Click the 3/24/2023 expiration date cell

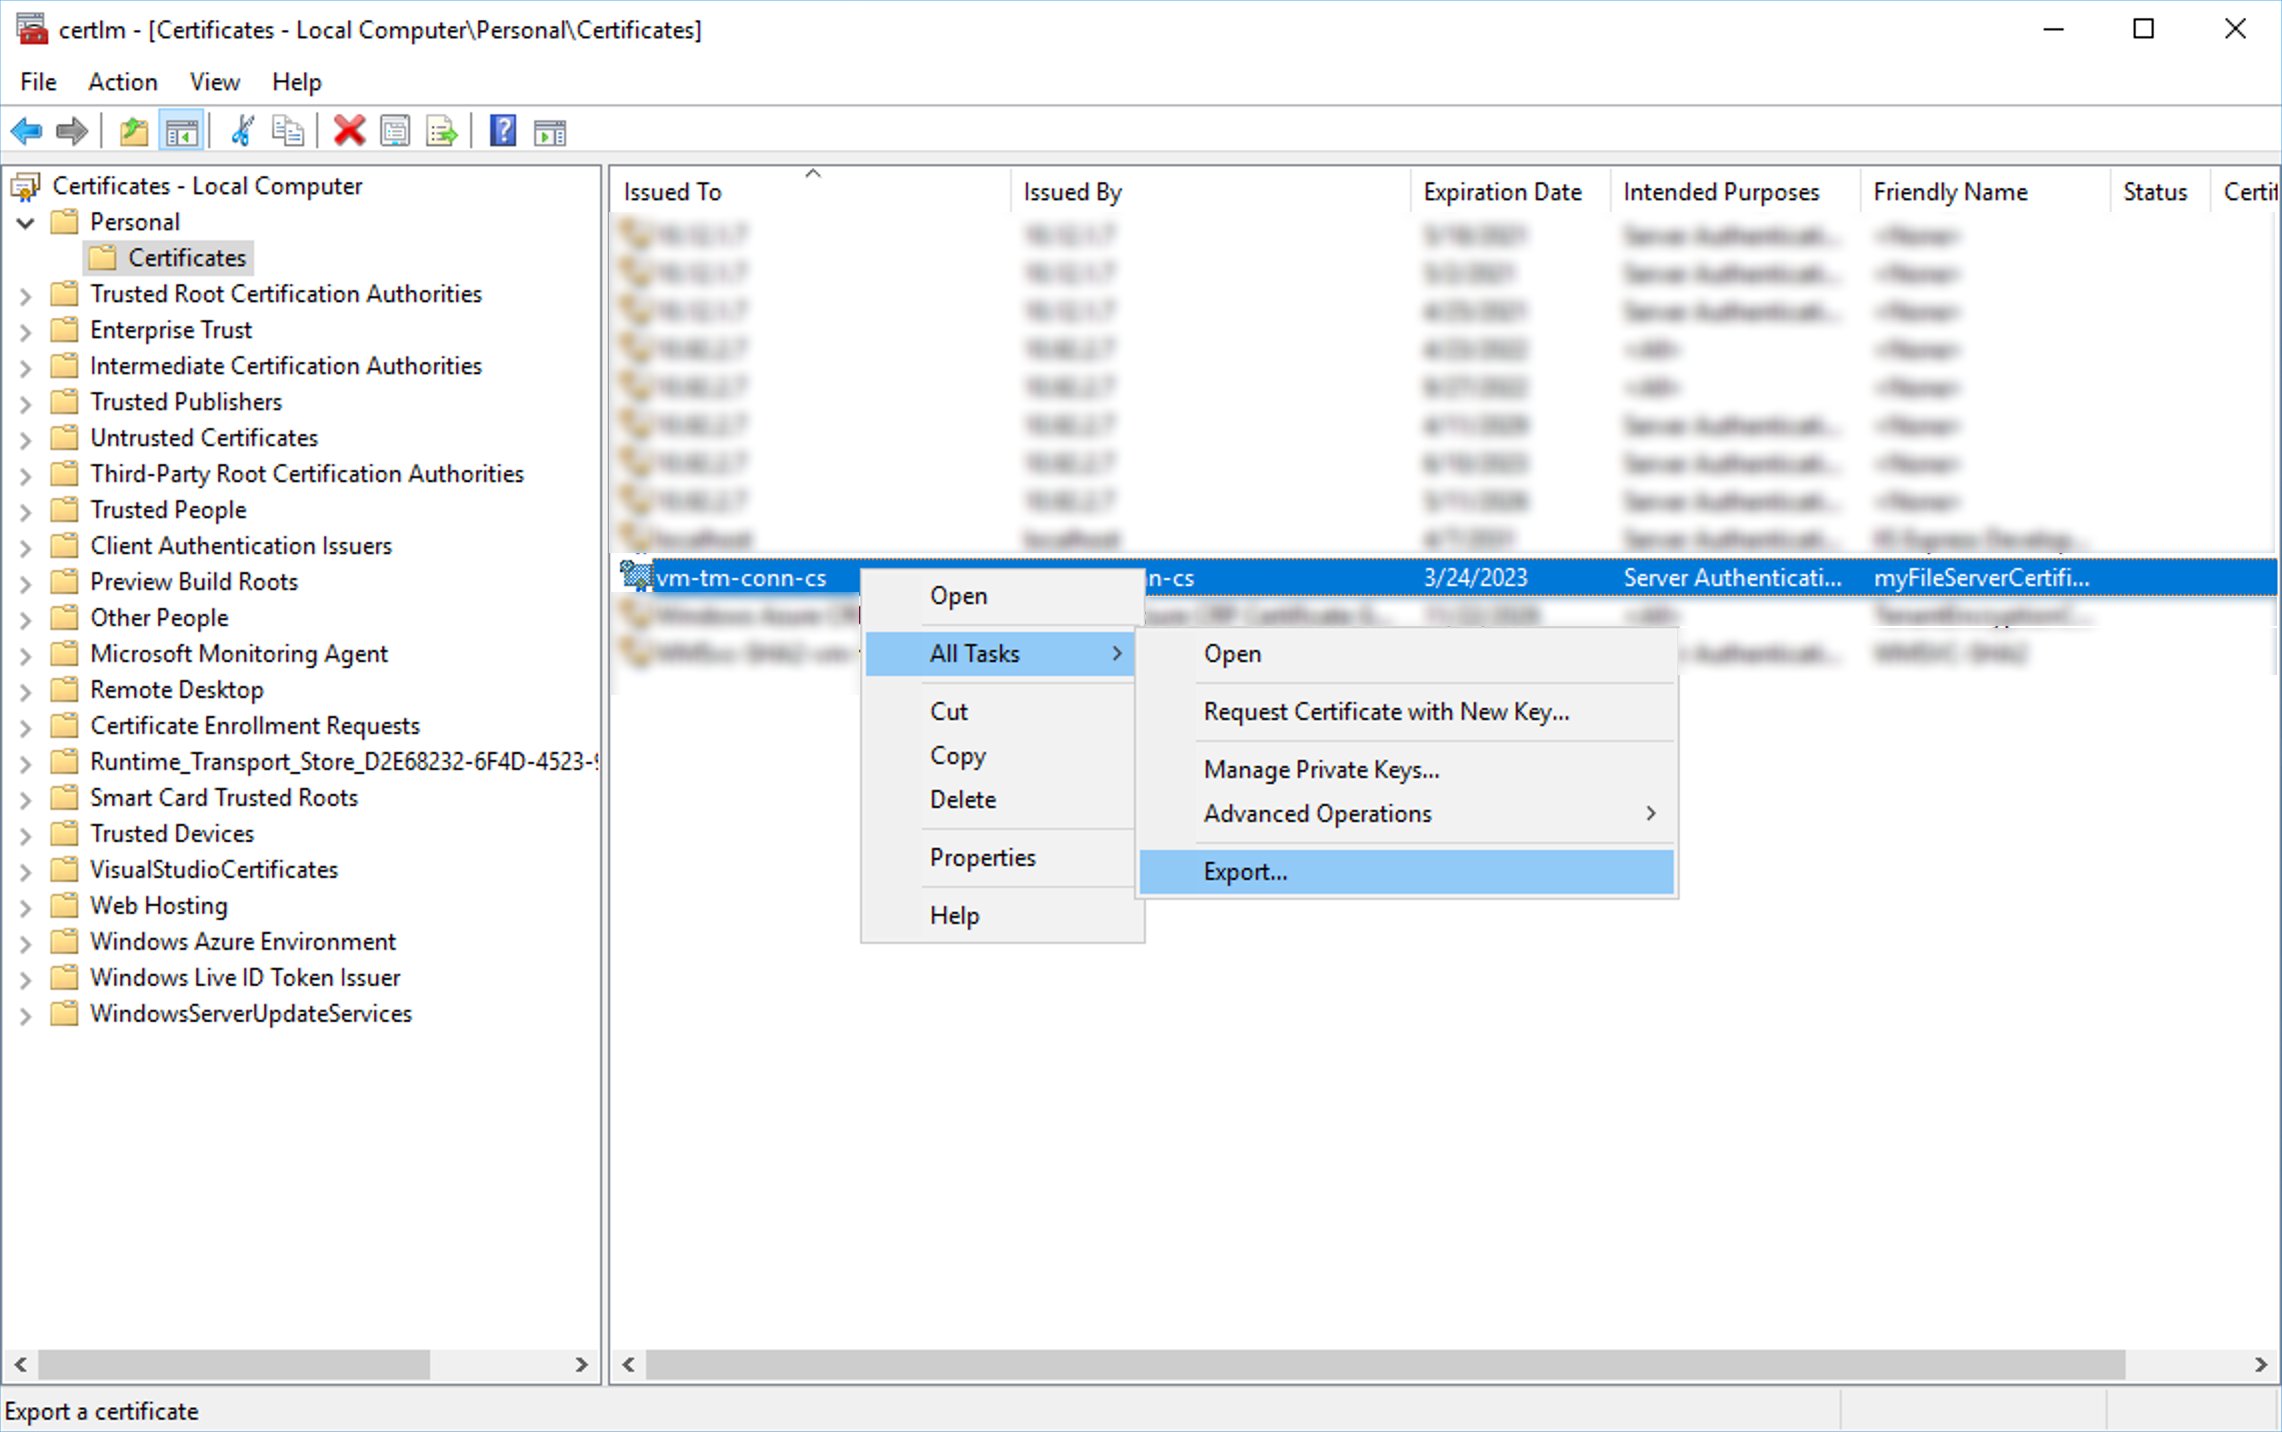click(x=1476, y=578)
